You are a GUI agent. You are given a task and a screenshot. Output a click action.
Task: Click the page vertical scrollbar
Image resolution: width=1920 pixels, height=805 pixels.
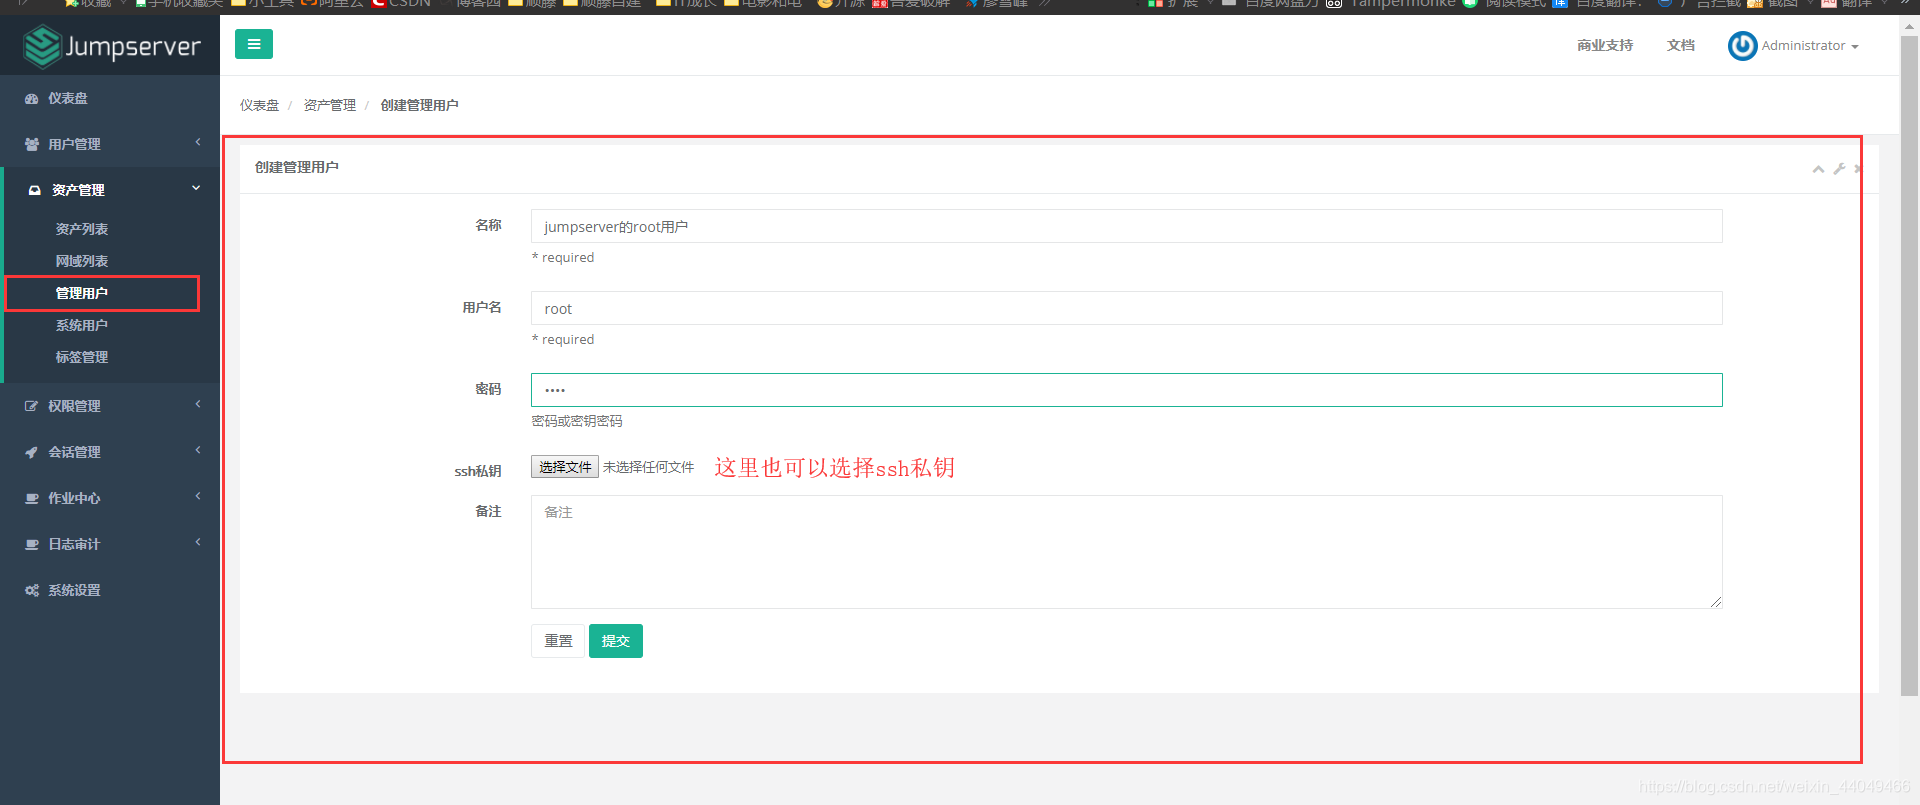[x=1909, y=366]
